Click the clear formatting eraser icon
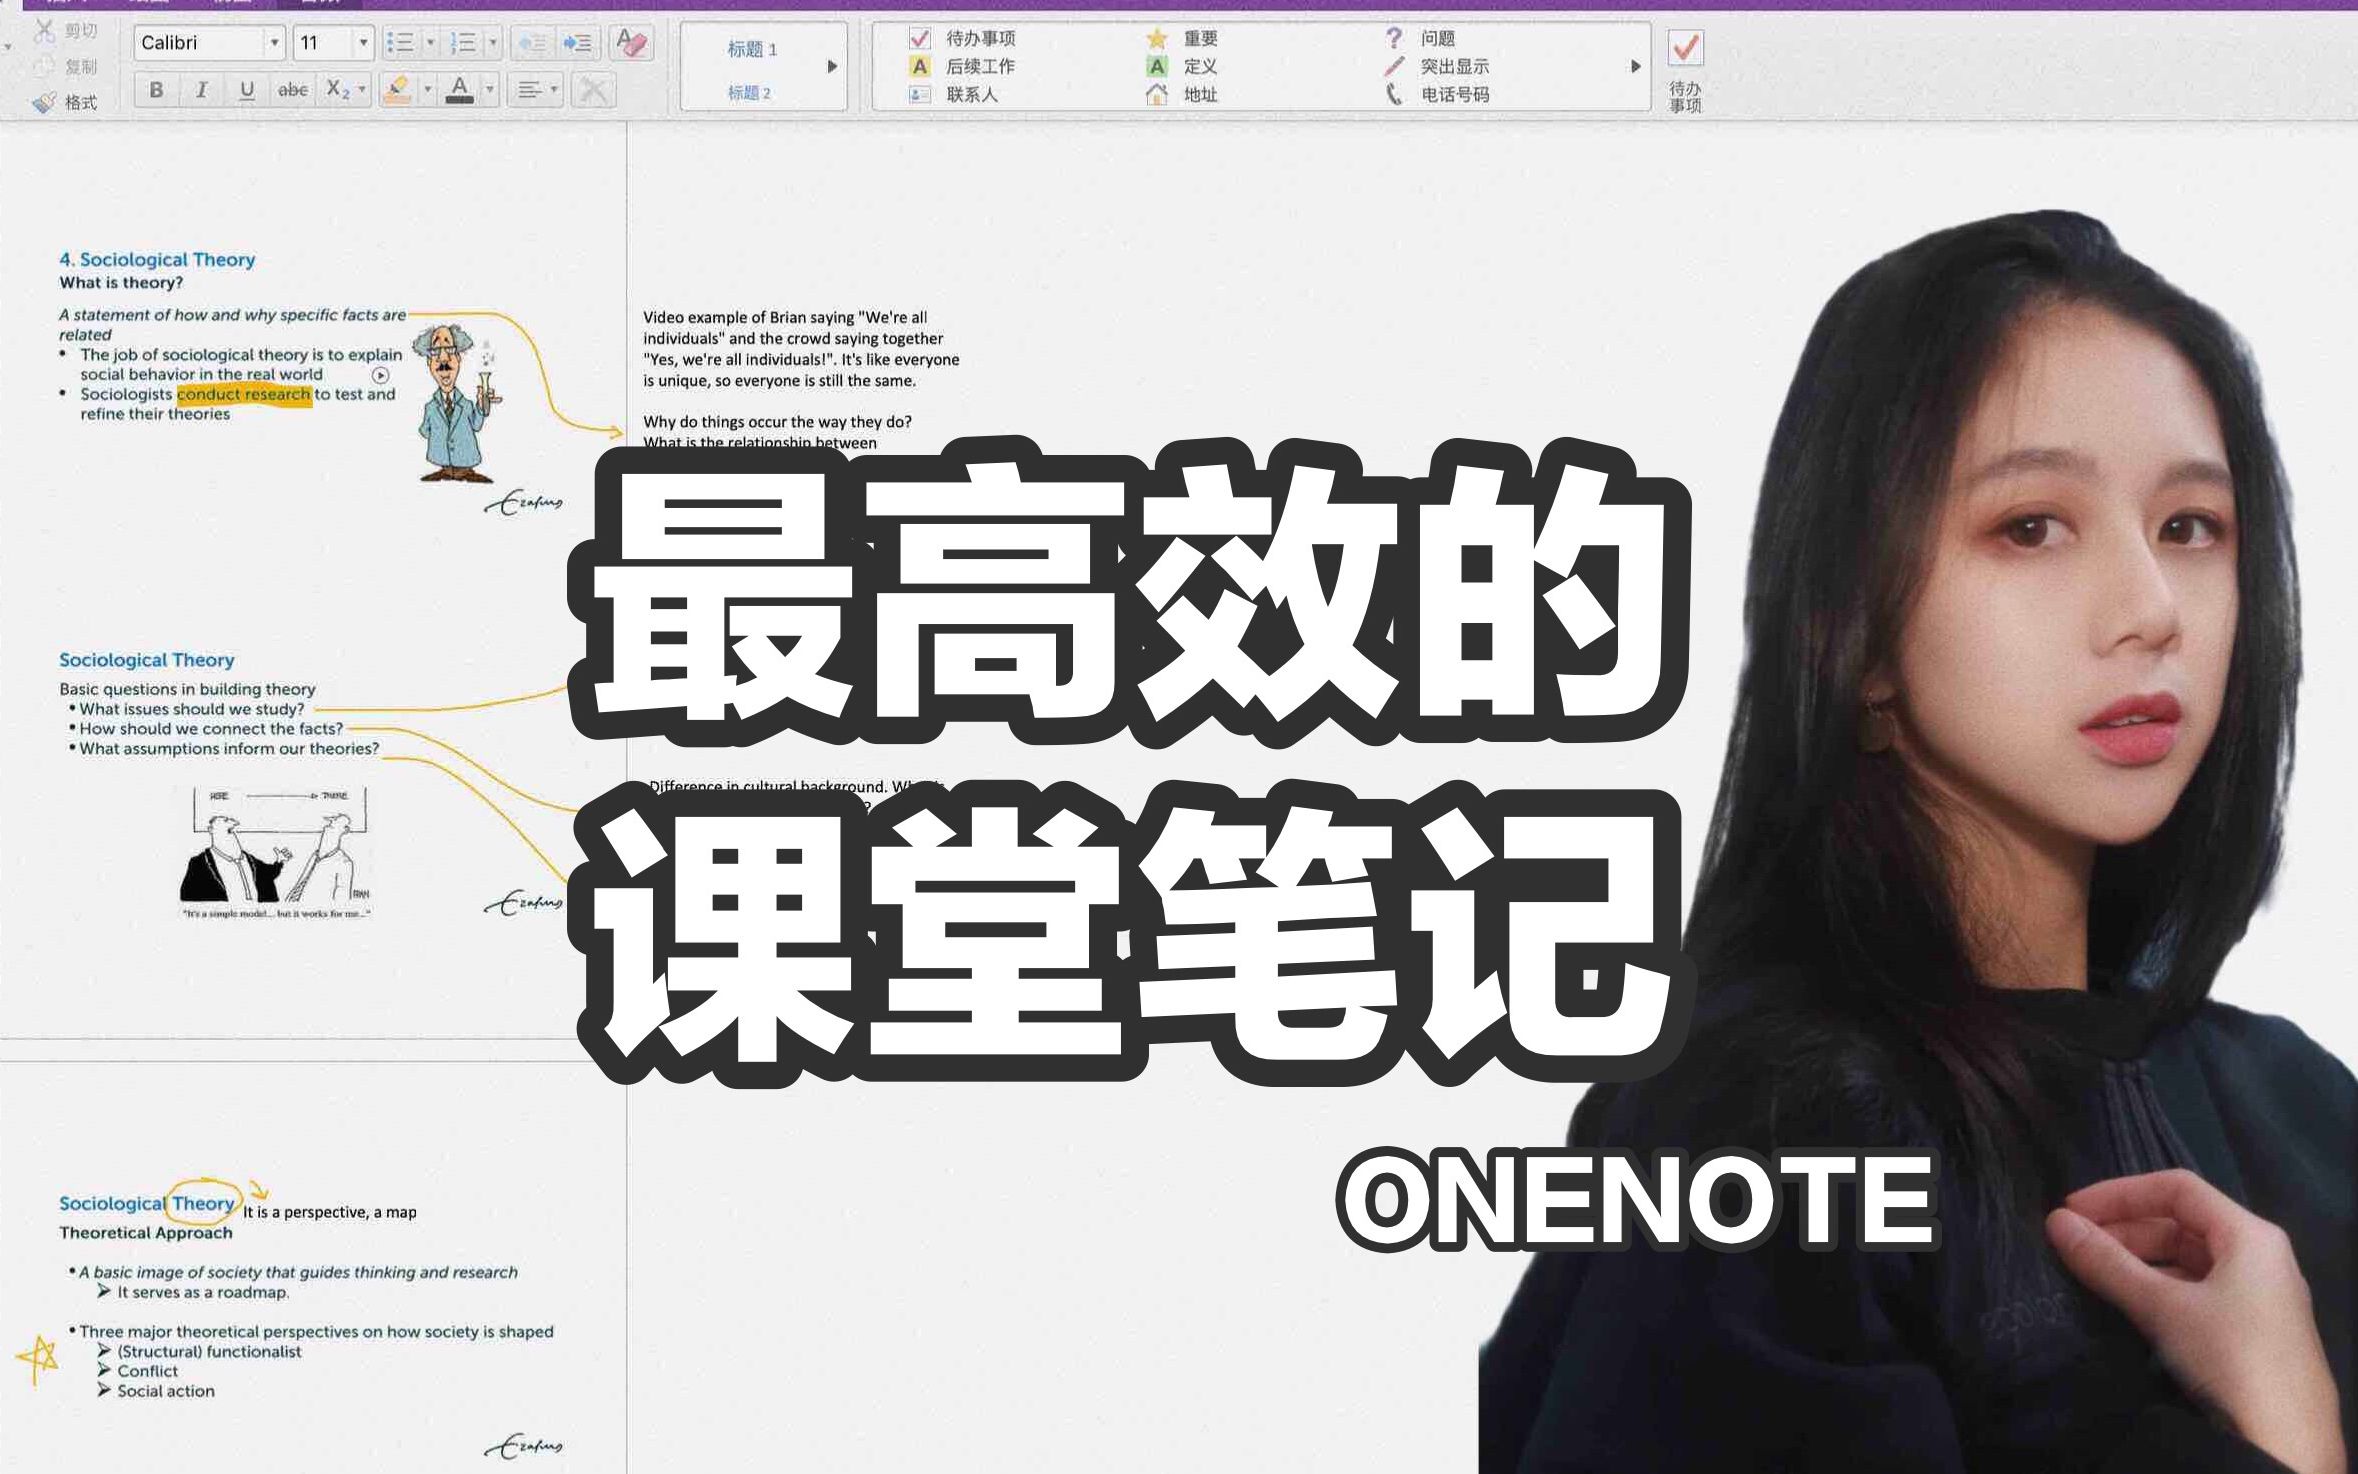This screenshot has width=2358, height=1474. click(x=632, y=43)
